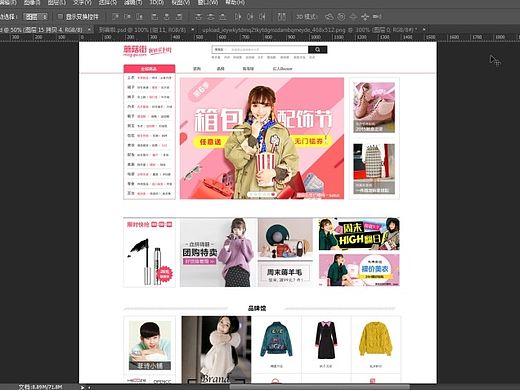Open the 3D(D) menu
Image resolution: width=520 pixels, height=390 pixels.
tap(157, 2)
